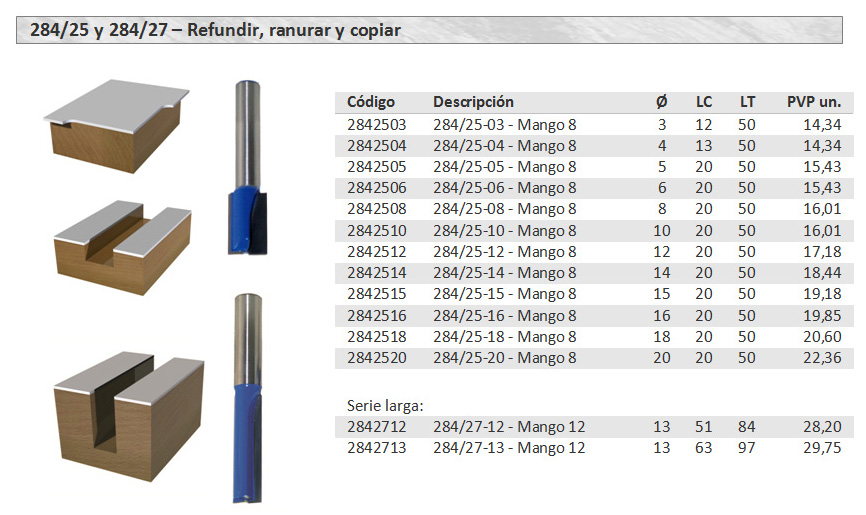Click the Código column header

(x=371, y=102)
